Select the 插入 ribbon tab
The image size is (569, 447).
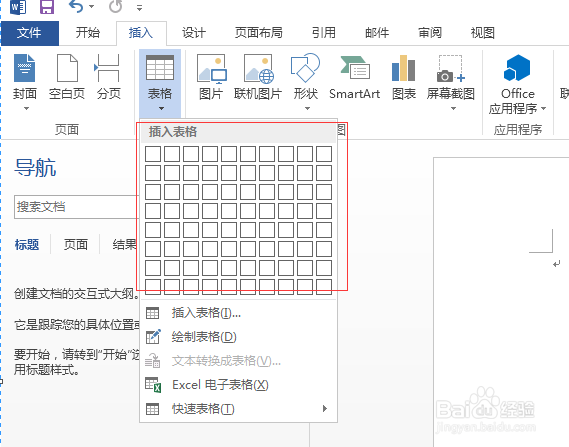(x=141, y=33)
